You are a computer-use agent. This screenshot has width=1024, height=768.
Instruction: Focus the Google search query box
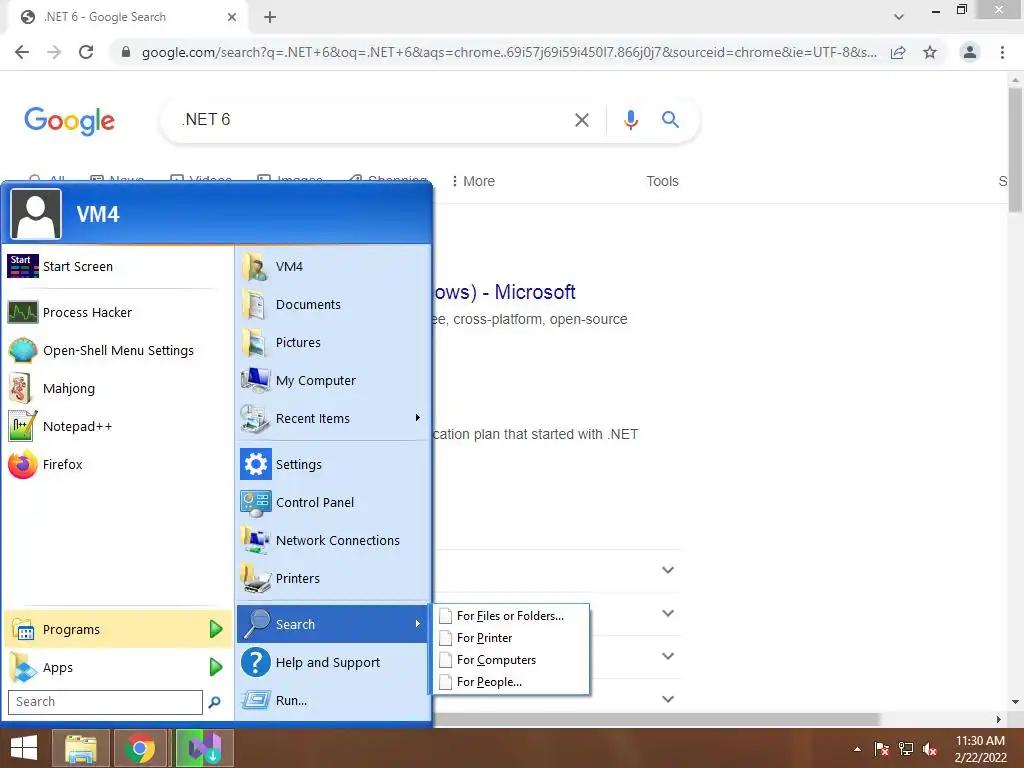point(372,120)
